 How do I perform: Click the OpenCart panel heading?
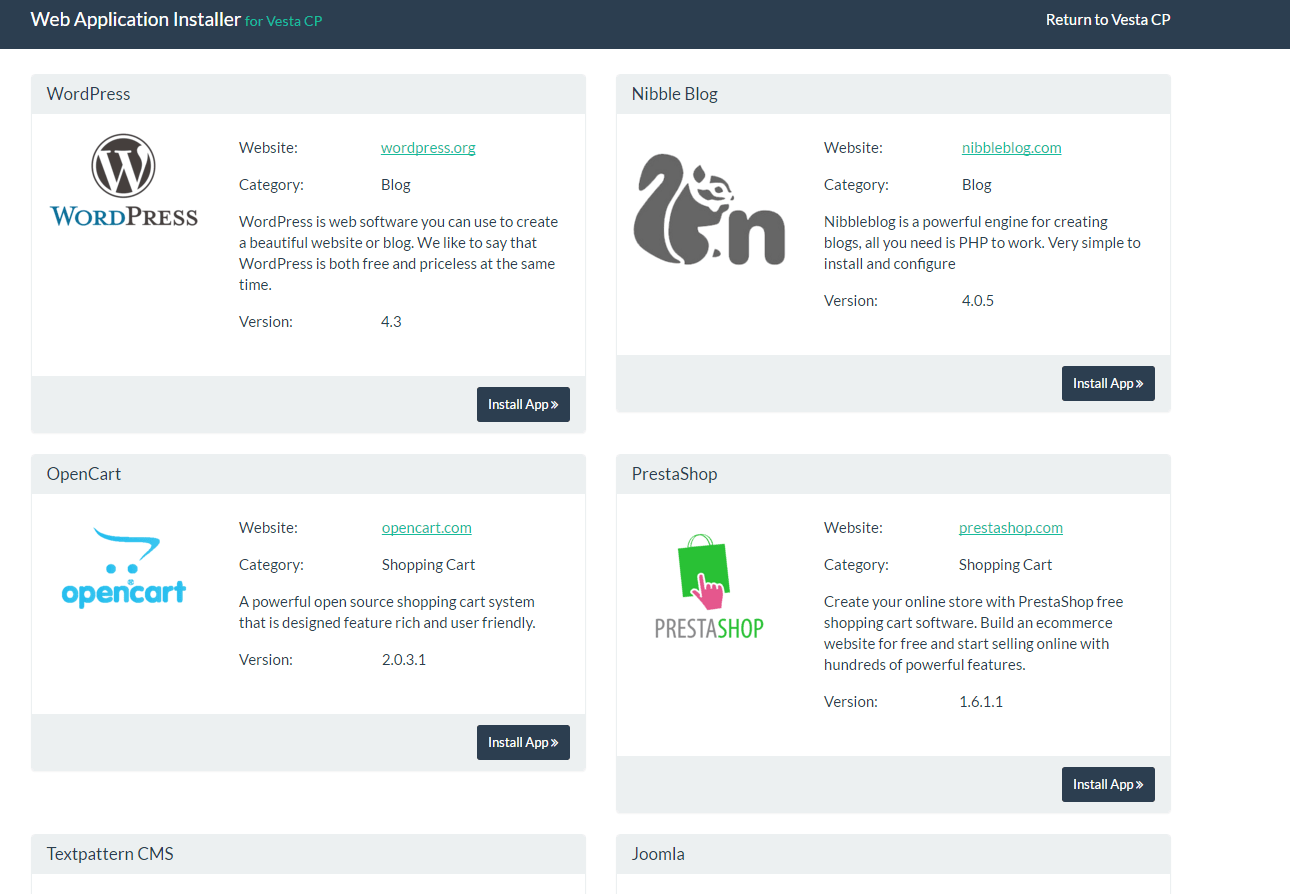pos(84,474)
